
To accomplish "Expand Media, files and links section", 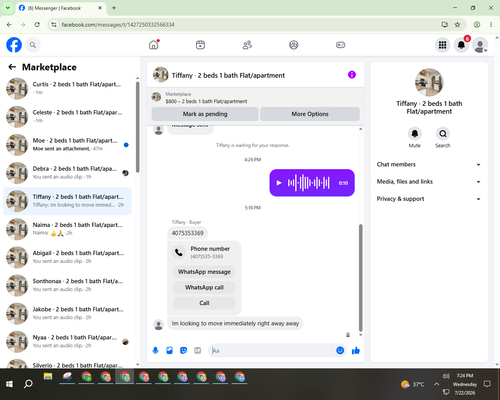I will tap(429, 182).
